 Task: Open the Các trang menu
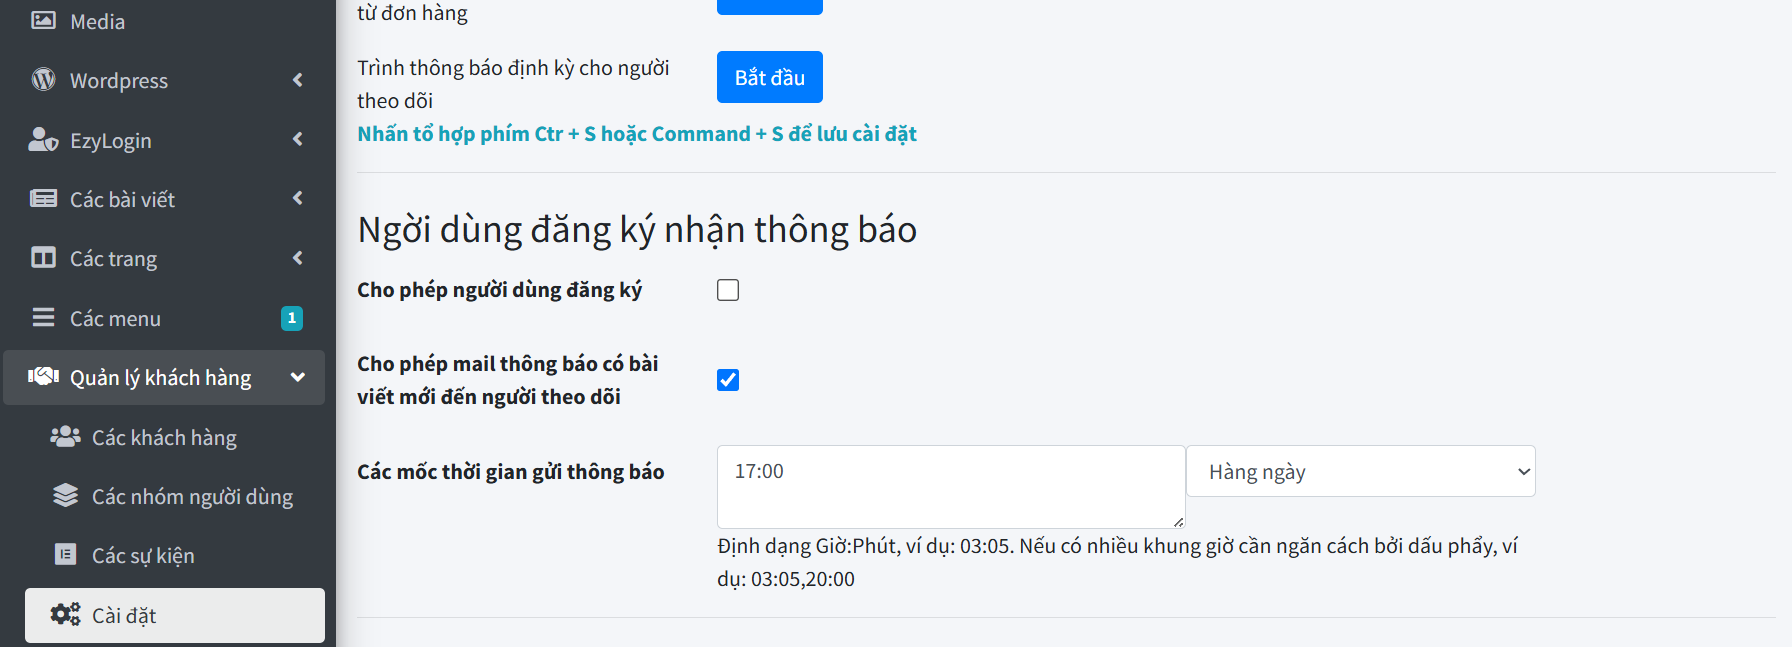coord(164,258)
